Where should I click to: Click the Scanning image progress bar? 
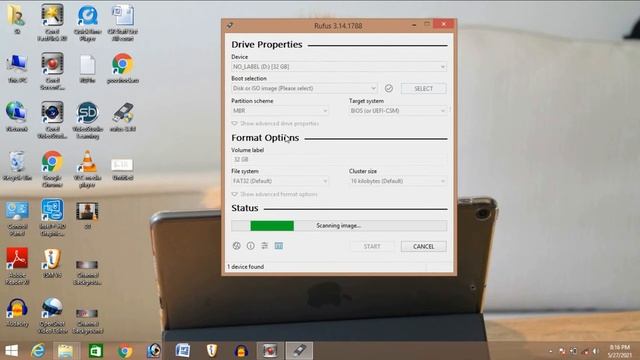pyautogui.click(x=339, y=226)
